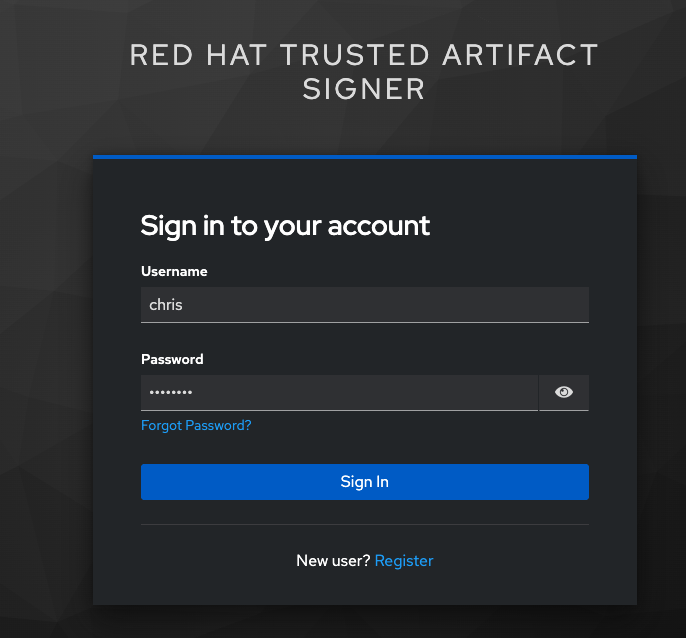The height and width of the screenshot is (638, 686).
Task: Click the Username field label
Action: (174, 271)
